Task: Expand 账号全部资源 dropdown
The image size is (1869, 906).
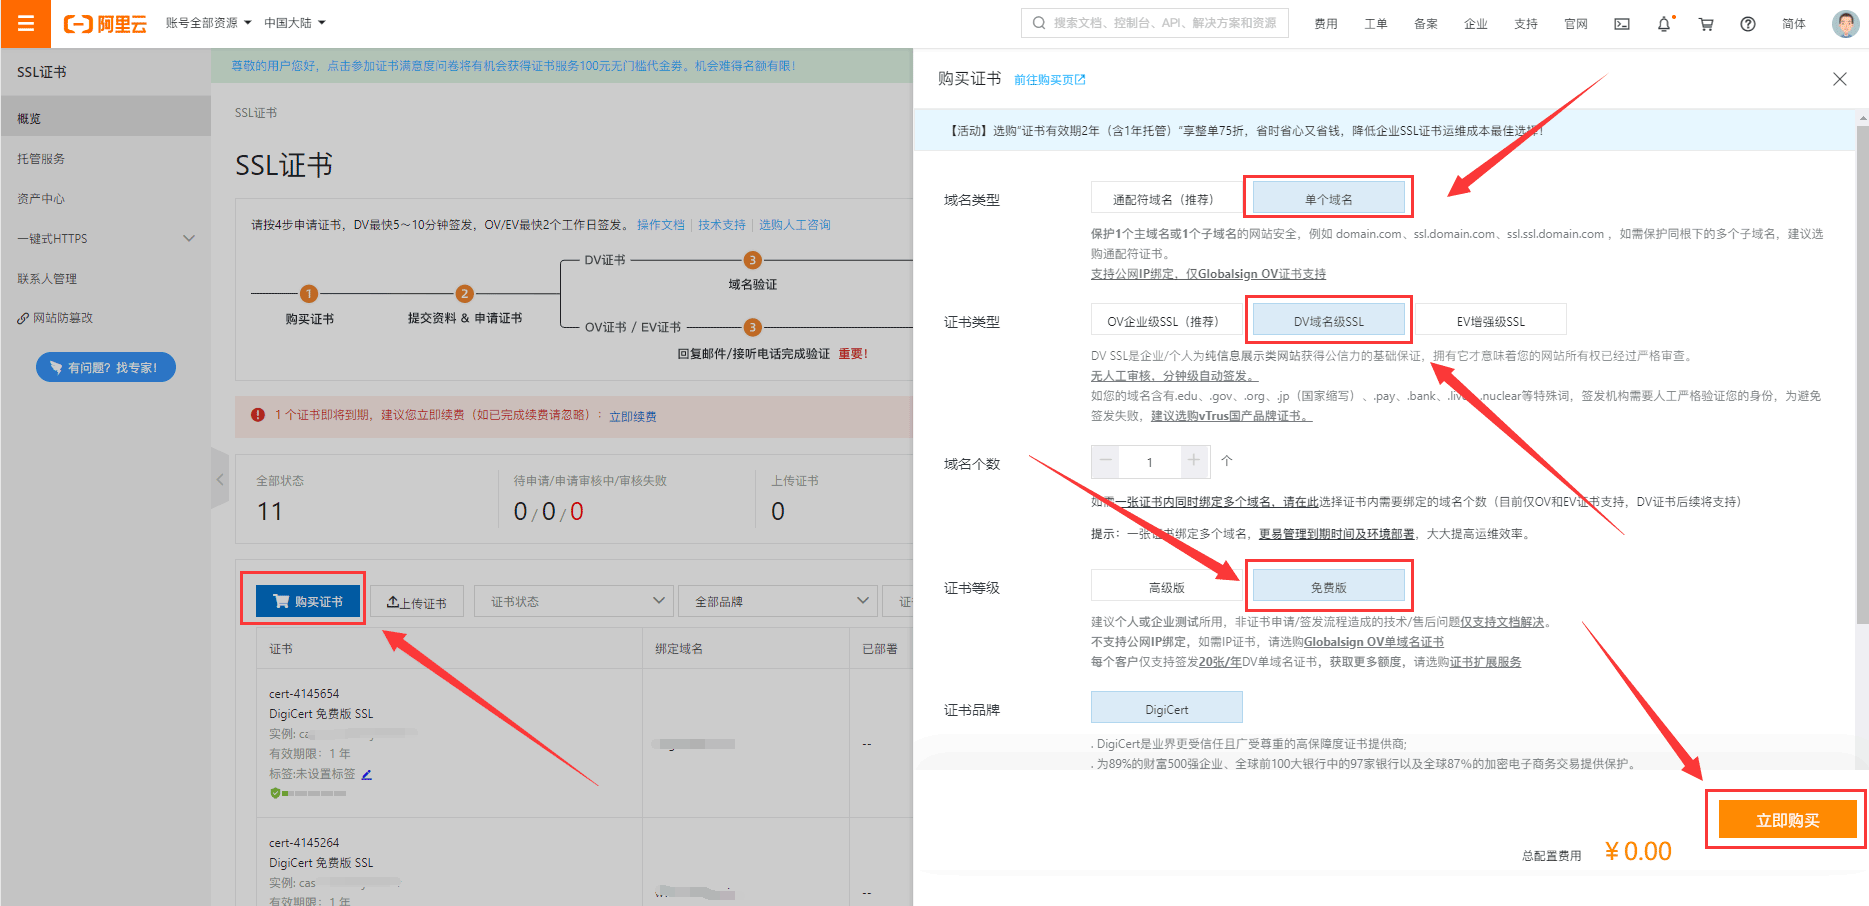Action: 208,23
